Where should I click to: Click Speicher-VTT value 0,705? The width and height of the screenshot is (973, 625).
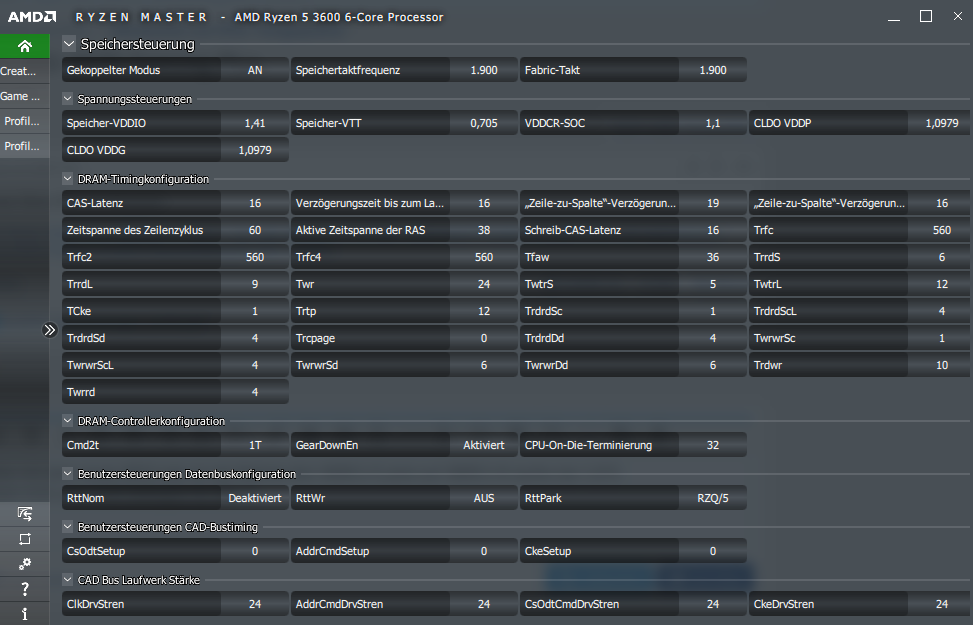tap(483, 123)
